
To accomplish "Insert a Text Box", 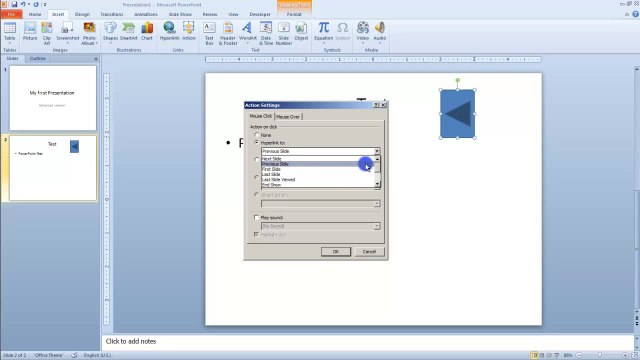I will (x=209, y=33).
